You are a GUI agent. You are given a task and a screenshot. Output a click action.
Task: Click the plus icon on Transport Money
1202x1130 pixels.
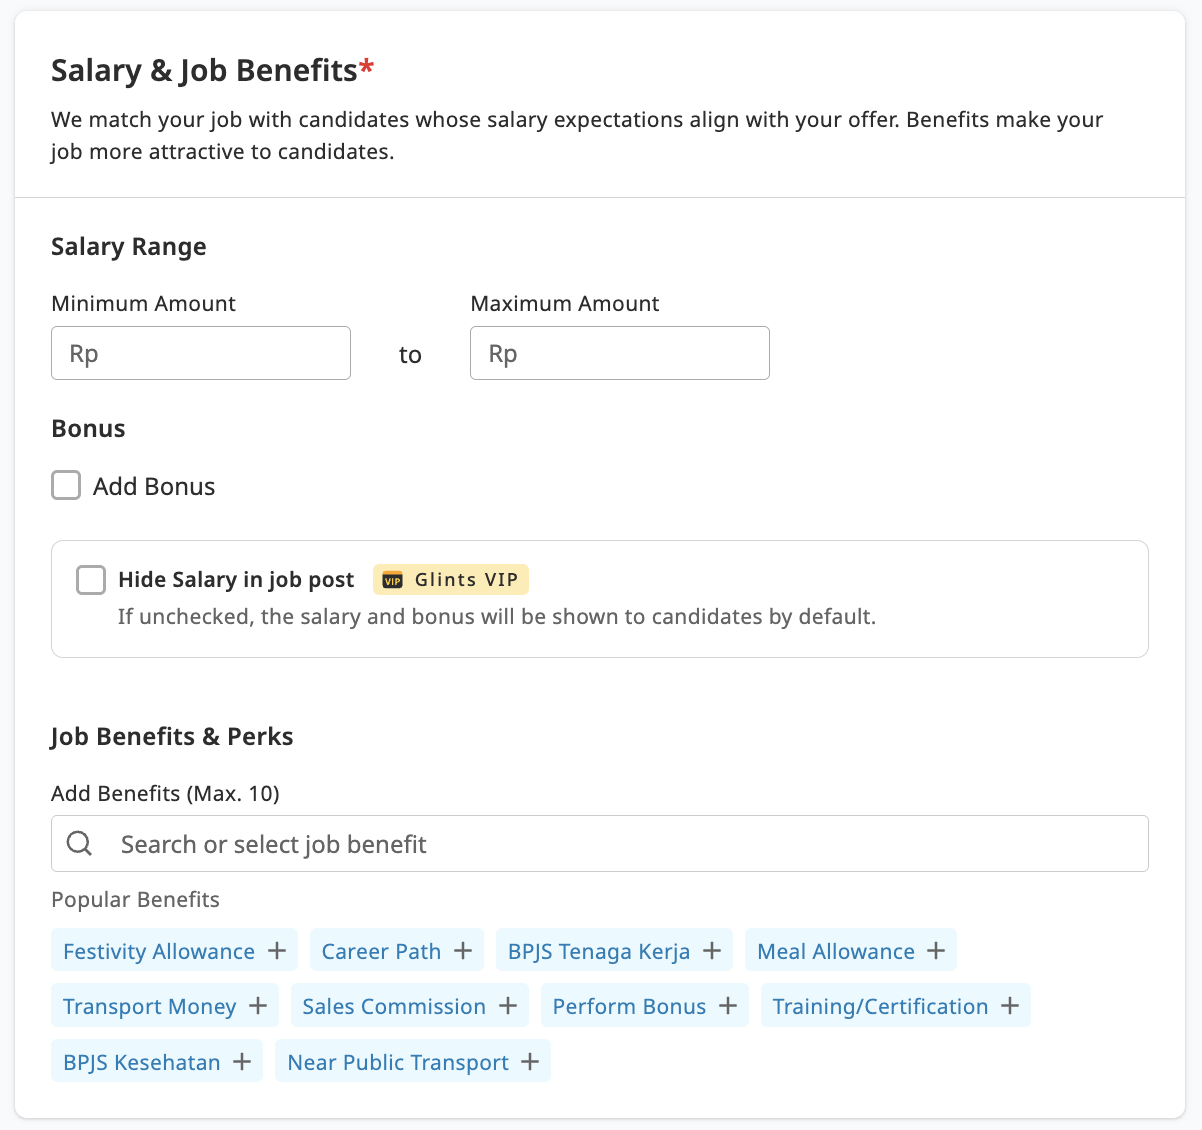259,1005
